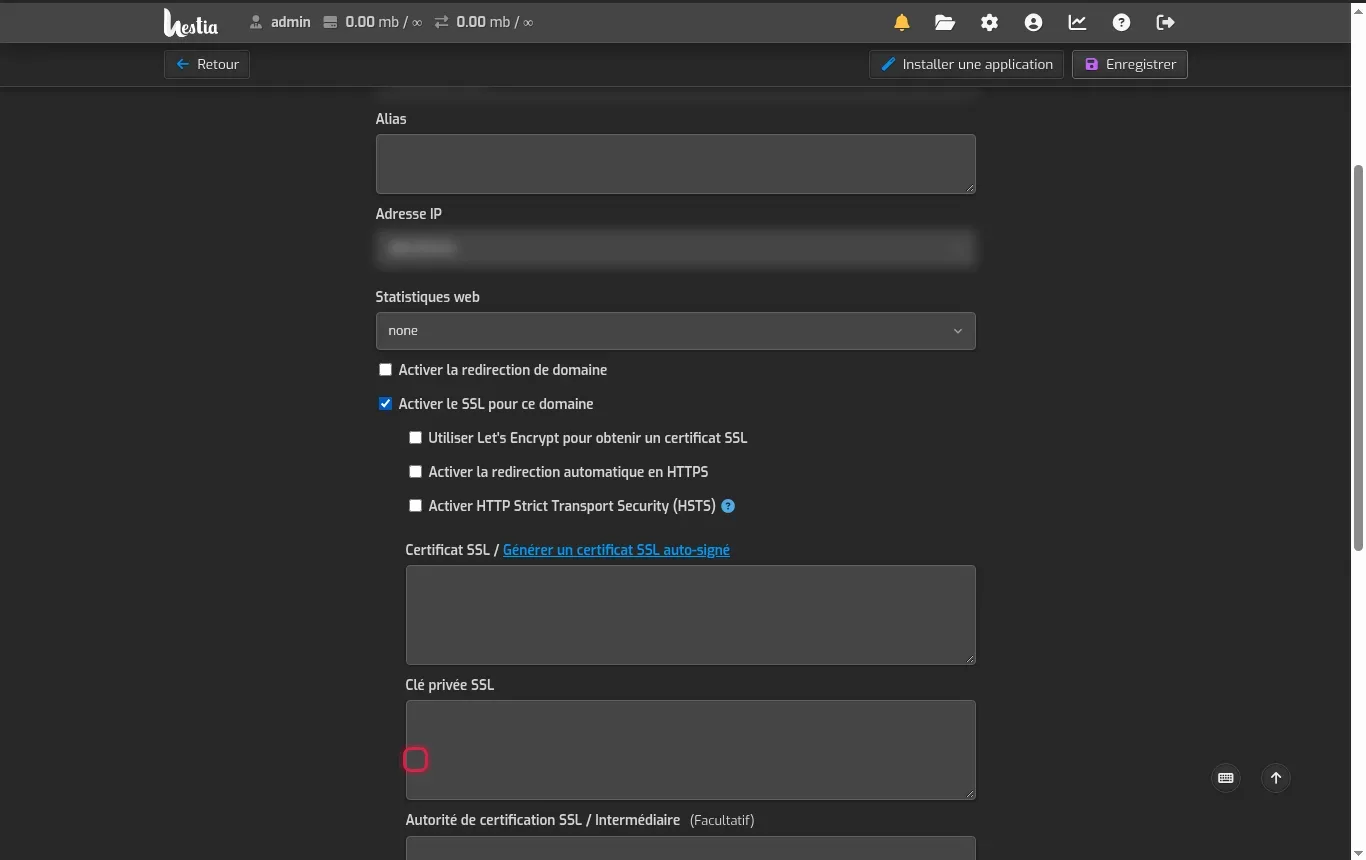The image size is (1366, 860).
Task: Click the Retour button
Action: click(207, 64)
